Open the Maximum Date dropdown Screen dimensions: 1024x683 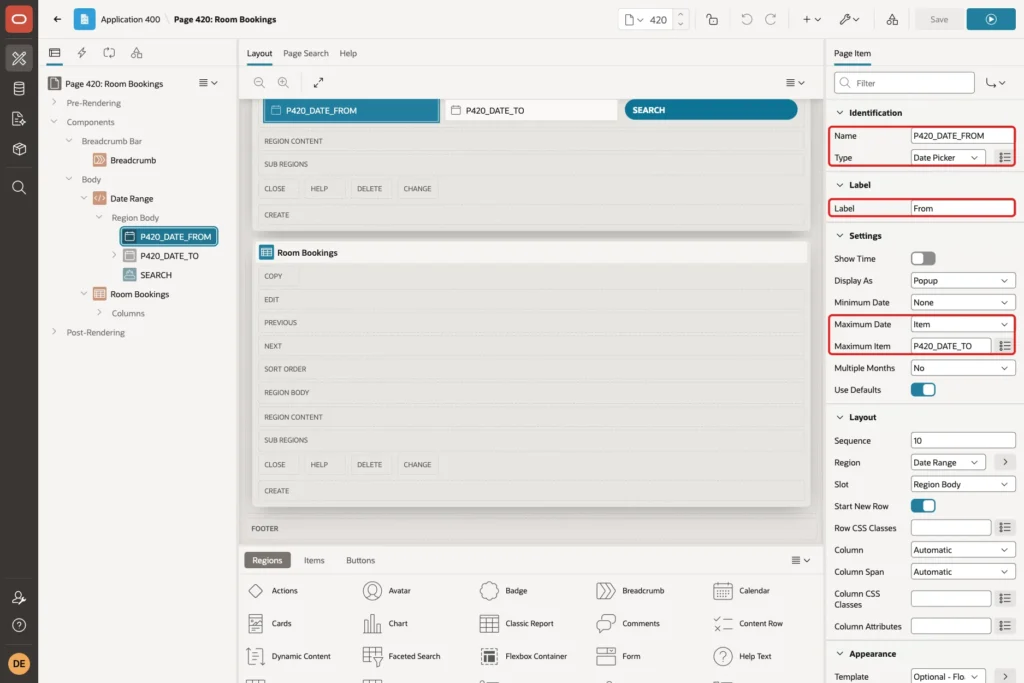click(963, 325)
